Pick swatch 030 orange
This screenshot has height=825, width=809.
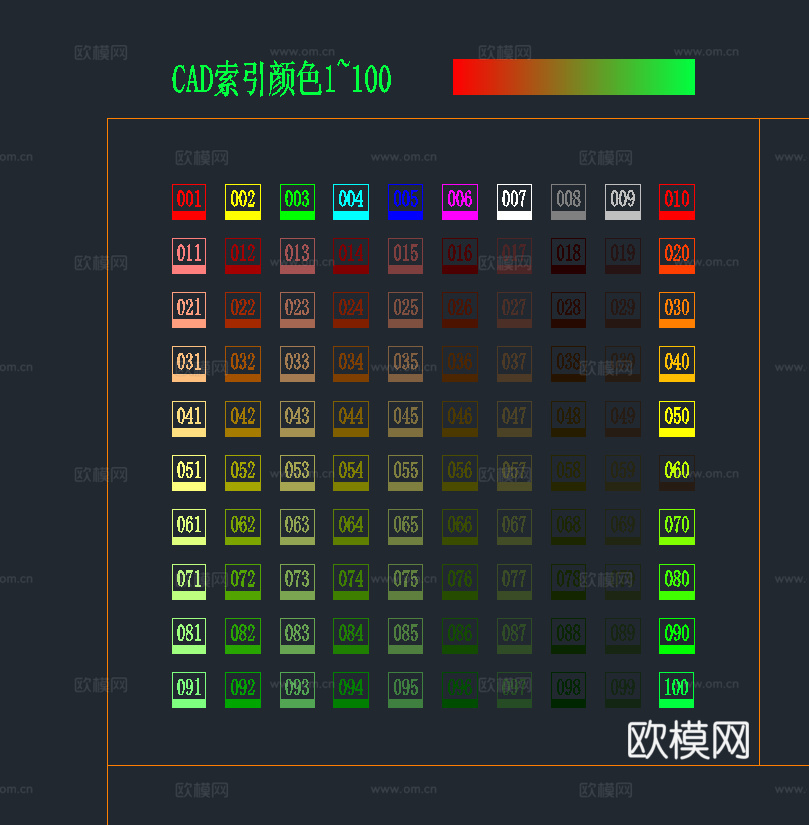point(676,309)
